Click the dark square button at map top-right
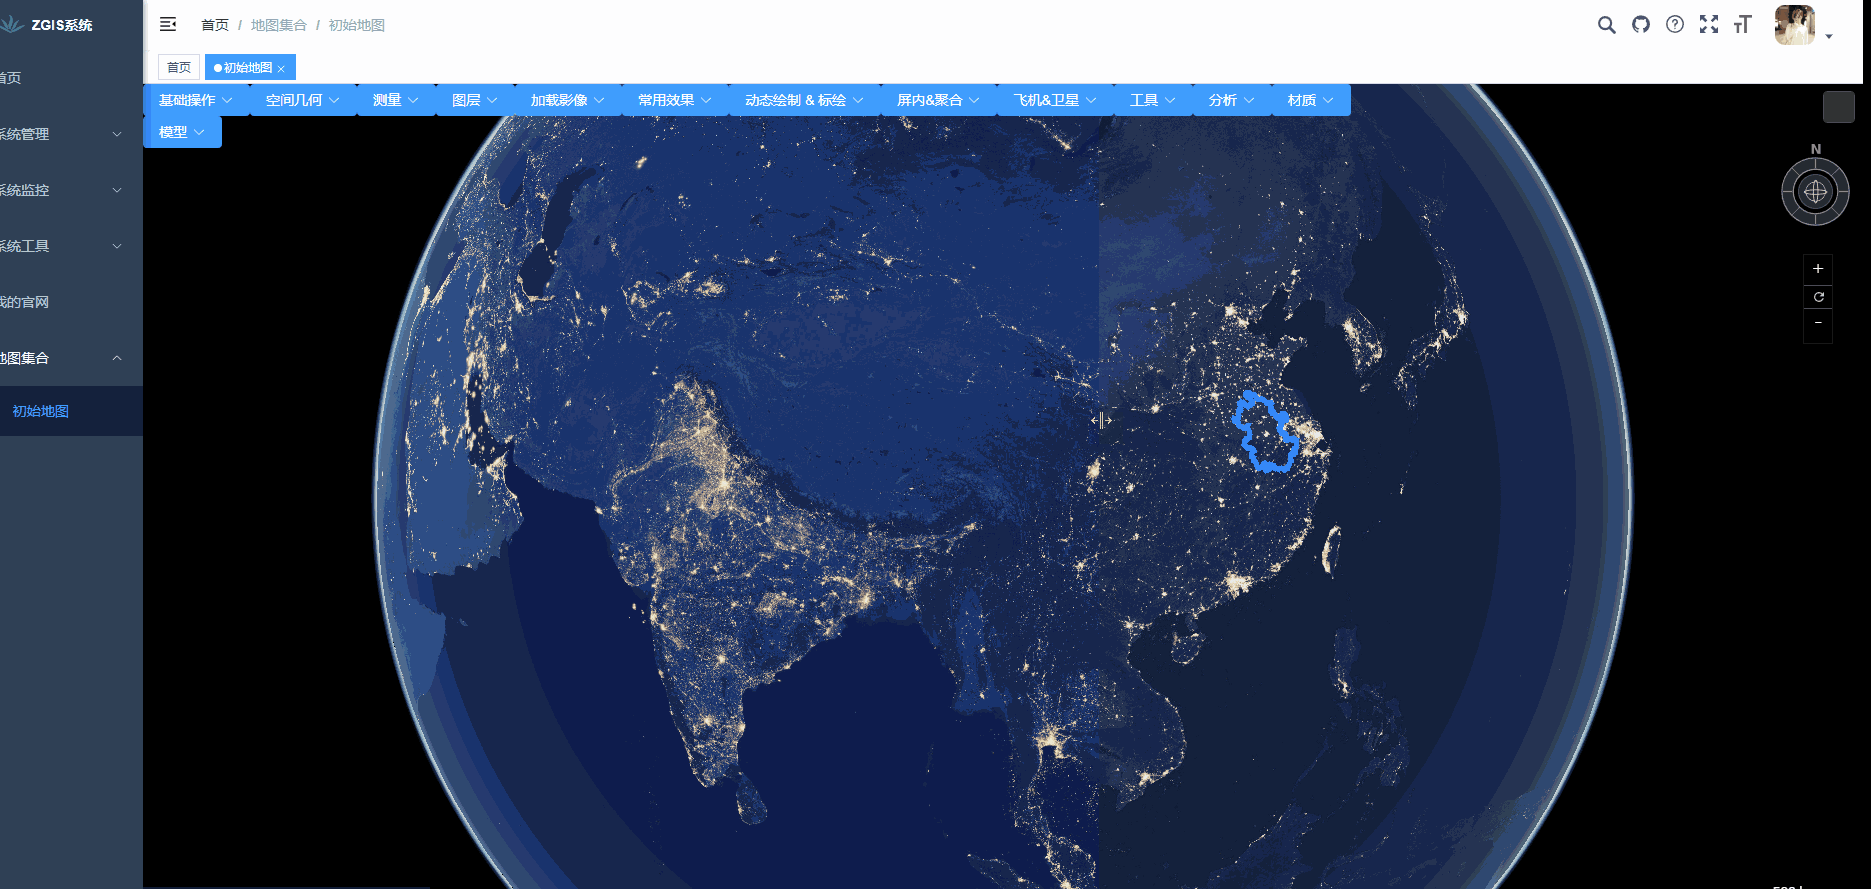Screen dimensions: 1871x889 (x=1838, y=107)
